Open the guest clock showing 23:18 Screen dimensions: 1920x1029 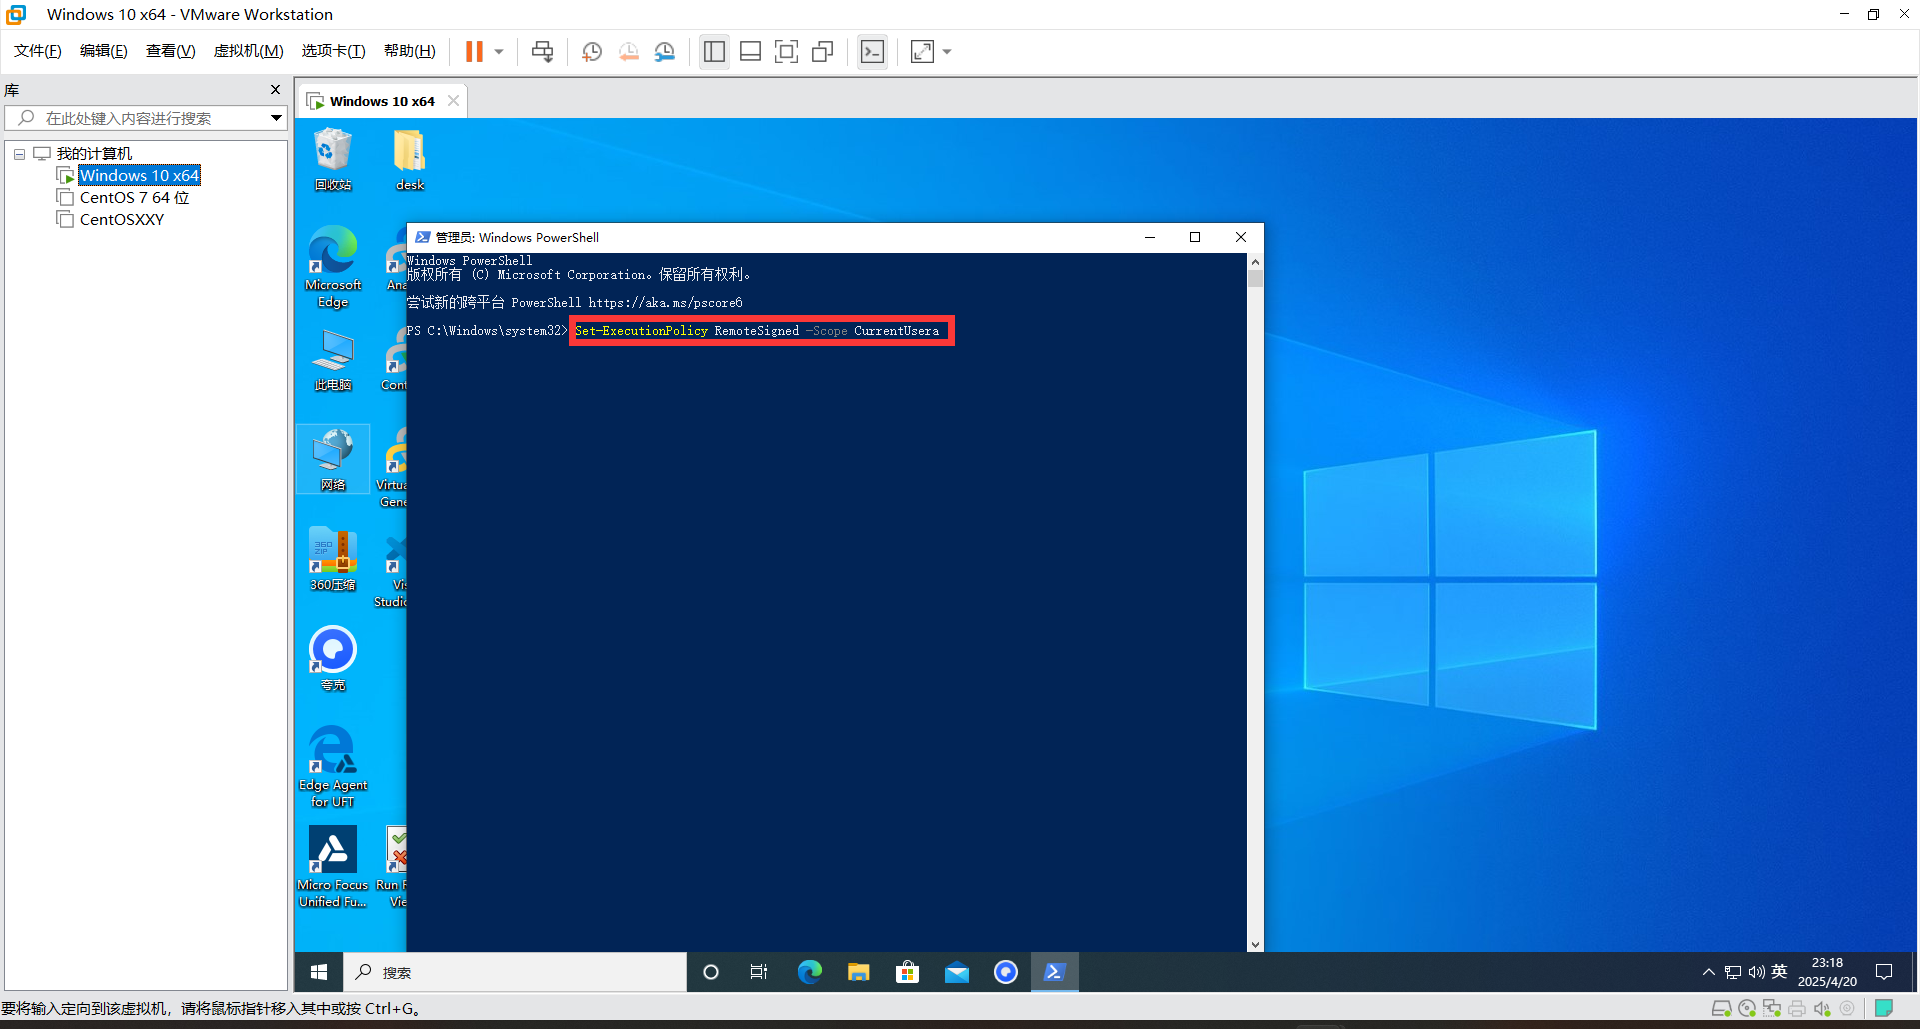(x=1827, y=972)
